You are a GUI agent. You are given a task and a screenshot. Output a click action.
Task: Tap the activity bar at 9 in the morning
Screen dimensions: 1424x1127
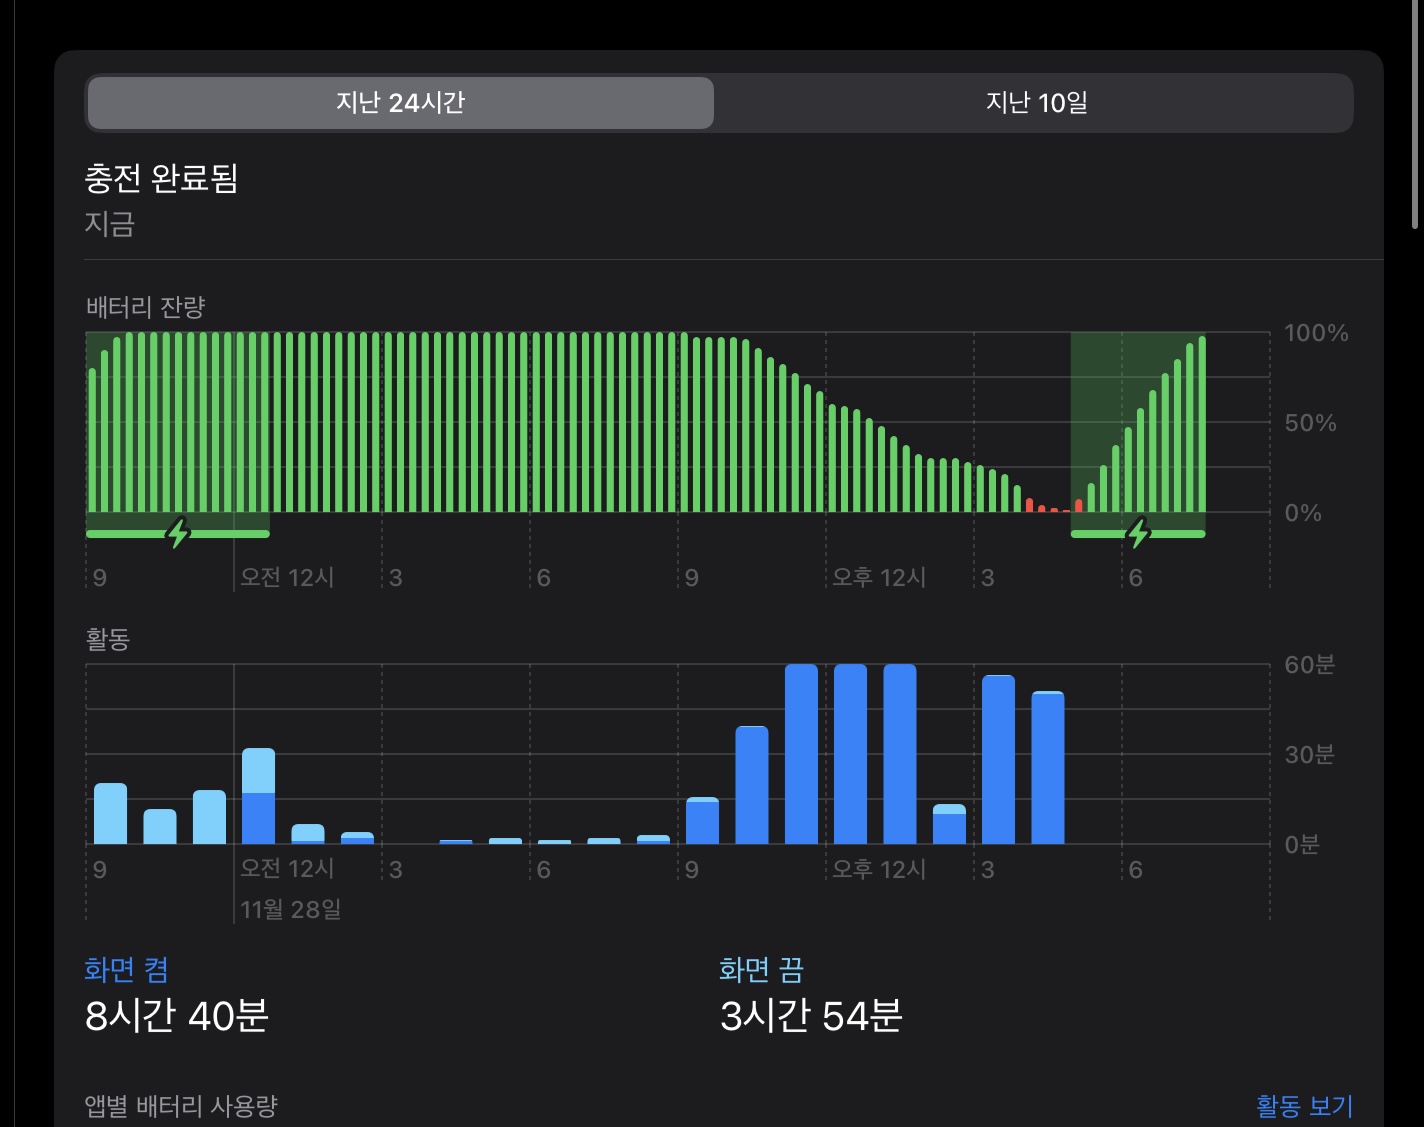(x=703, y=820)
